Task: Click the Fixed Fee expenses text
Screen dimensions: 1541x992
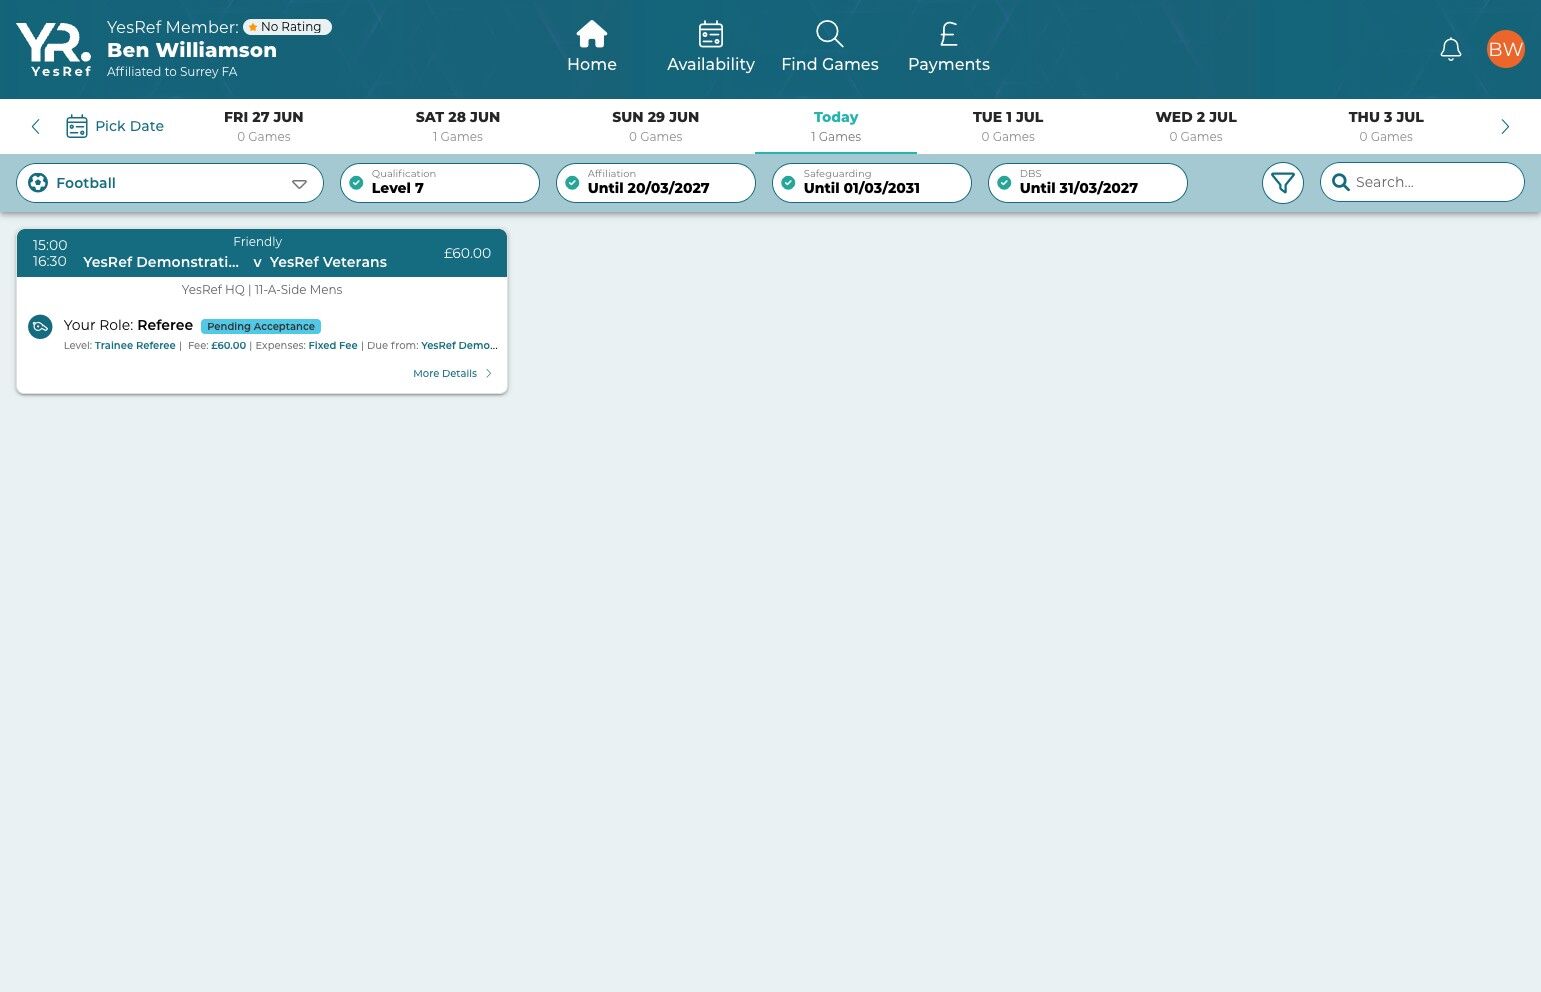Action: [x=333, y=346]
